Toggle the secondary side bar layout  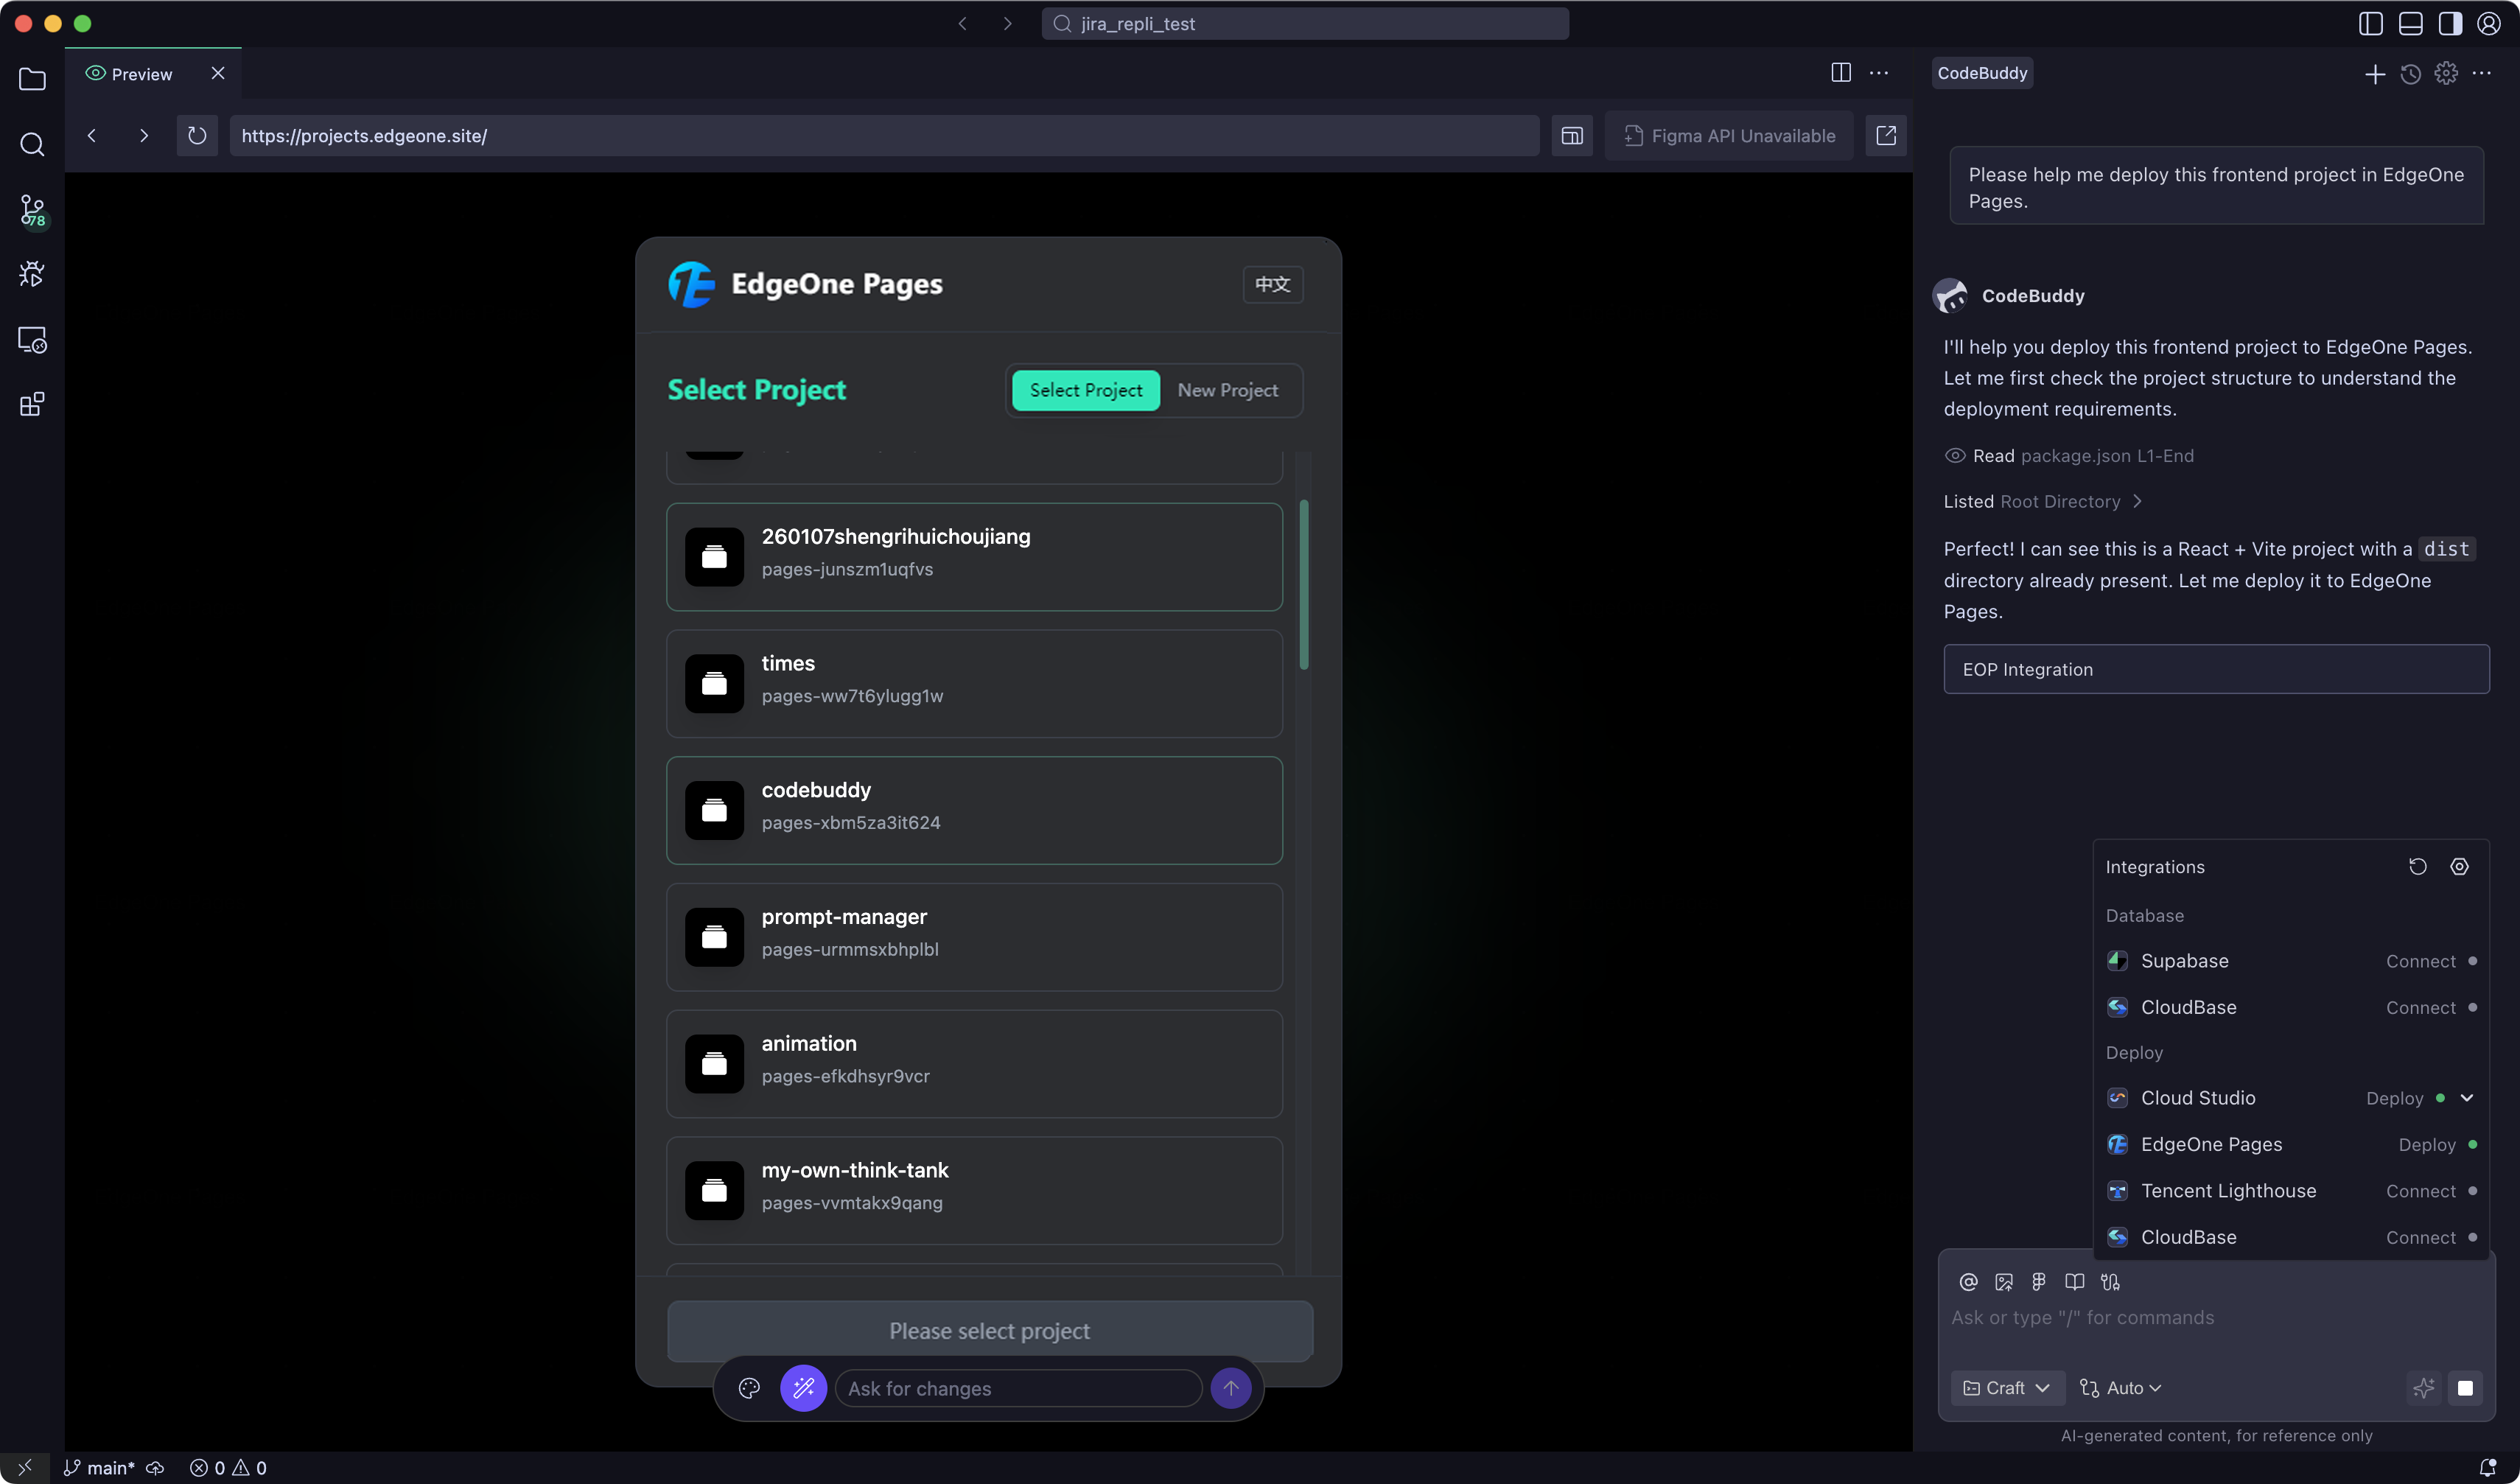tap(2450, 24)
